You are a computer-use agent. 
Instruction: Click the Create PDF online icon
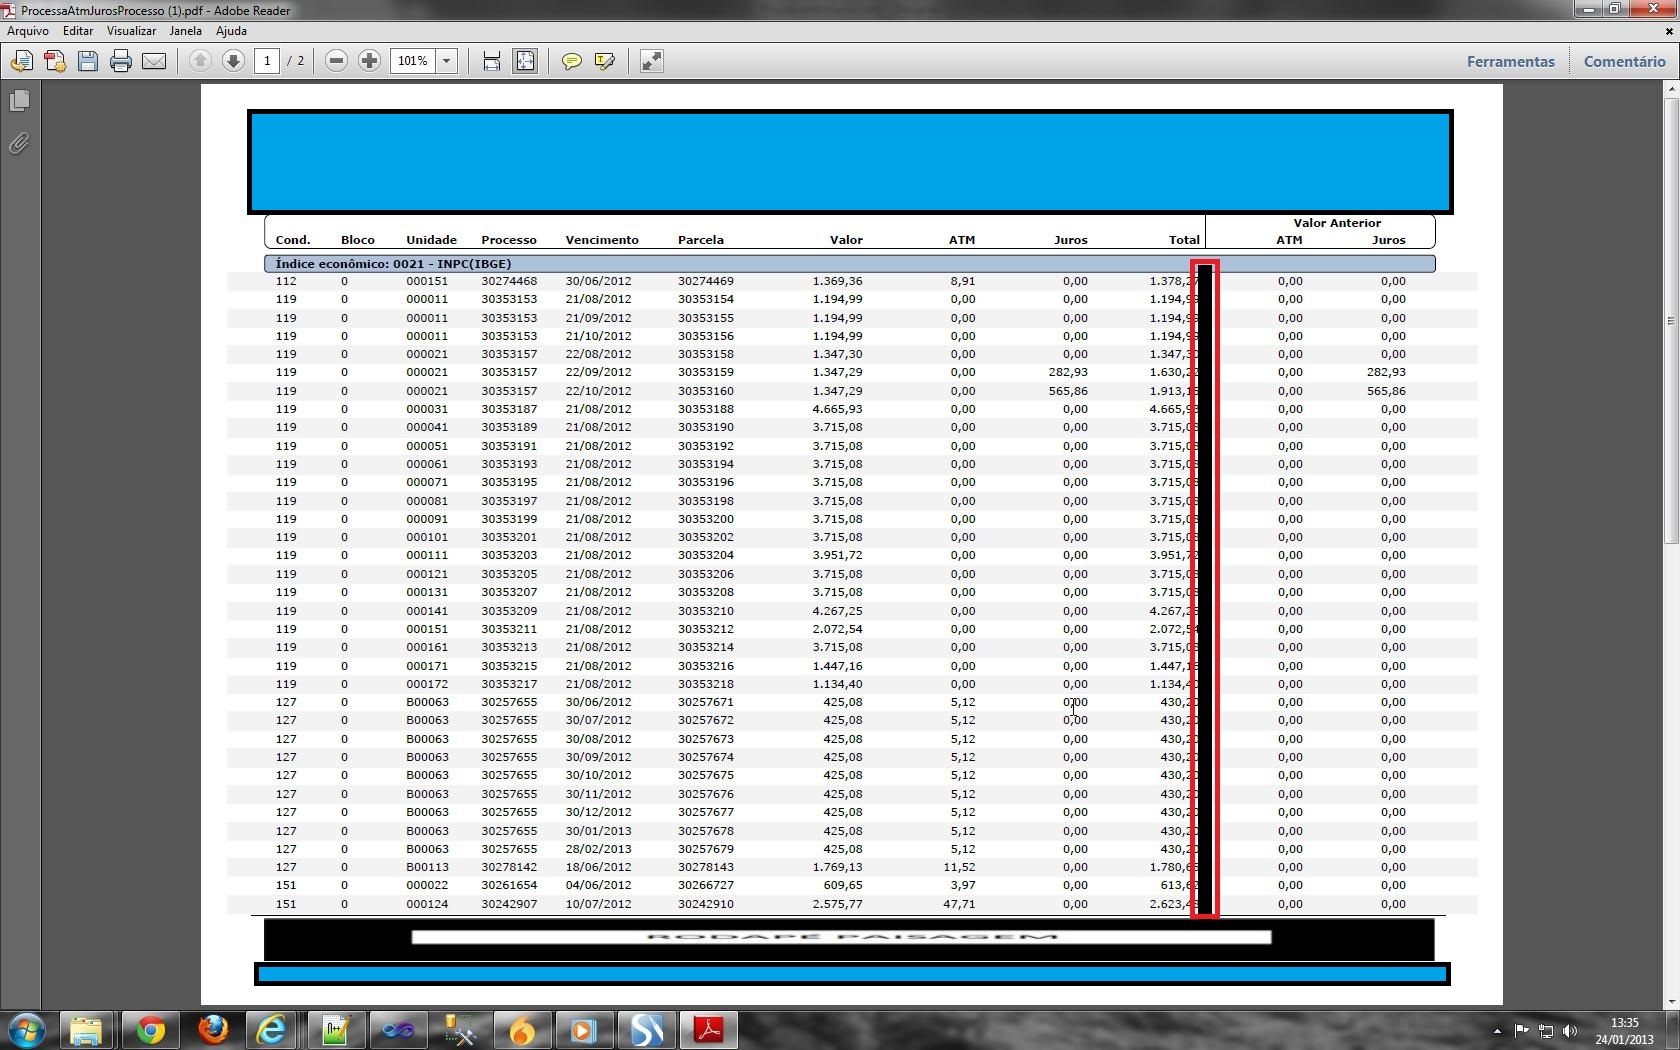pos(55,61)
